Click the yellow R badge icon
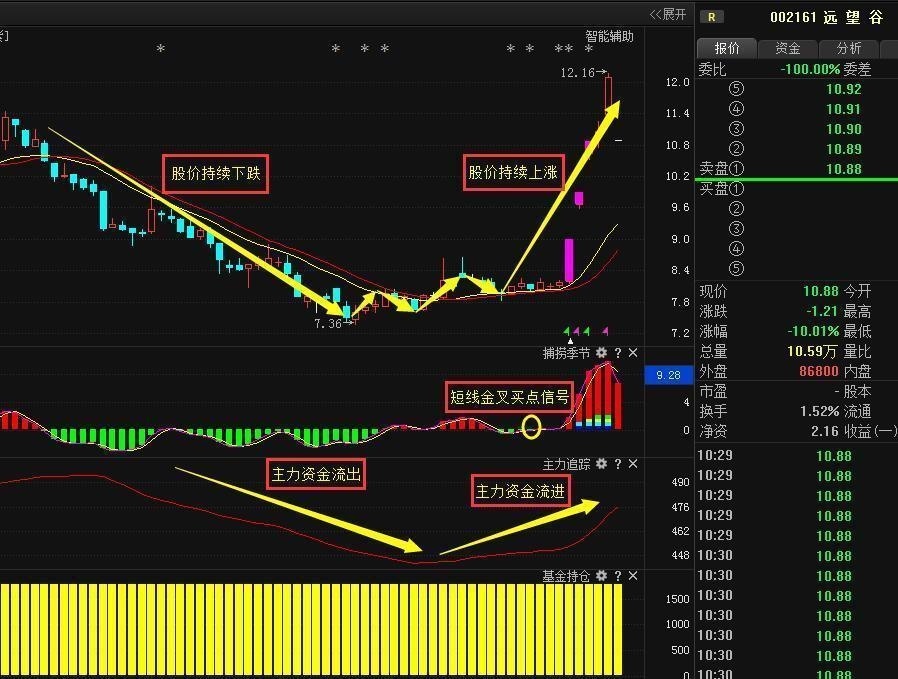Screen dimensions: 898x679 tap(711, 16)
